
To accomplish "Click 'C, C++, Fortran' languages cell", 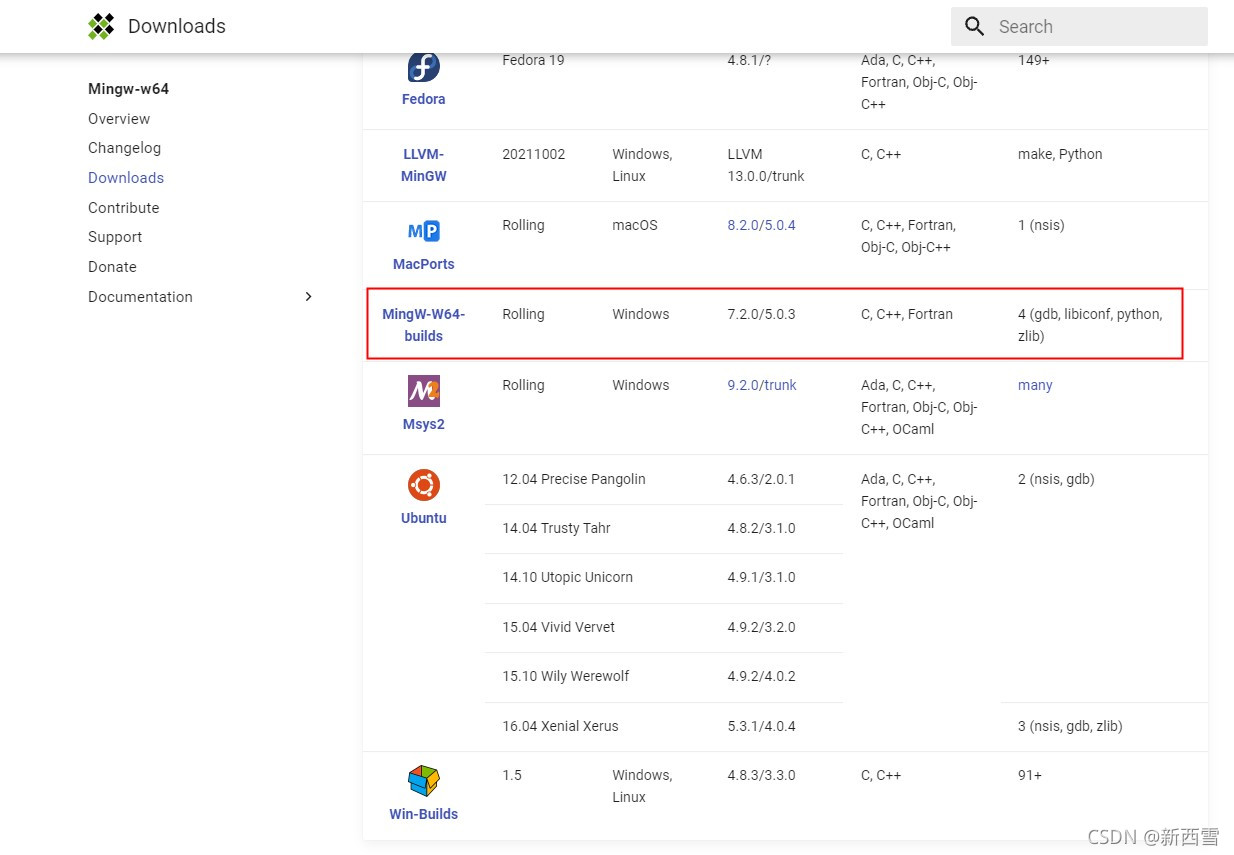I will coord(907,314).
